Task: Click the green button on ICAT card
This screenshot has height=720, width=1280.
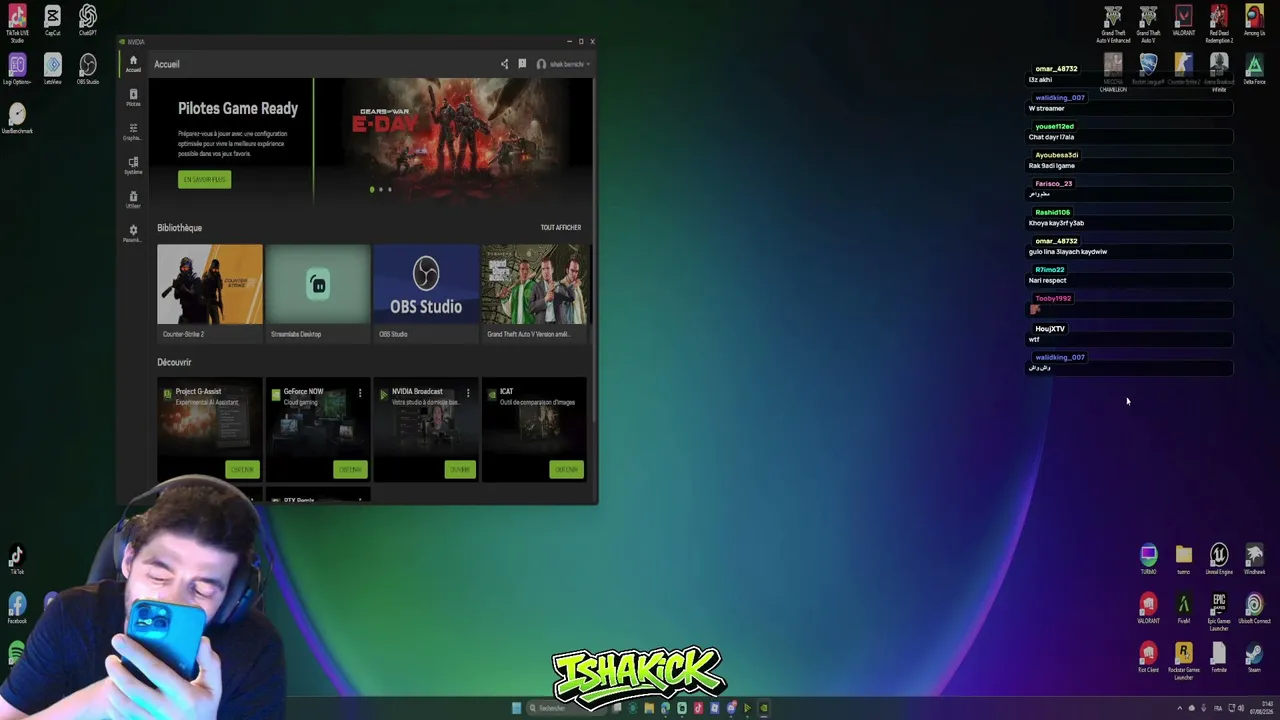Action: tap(566, 469)
